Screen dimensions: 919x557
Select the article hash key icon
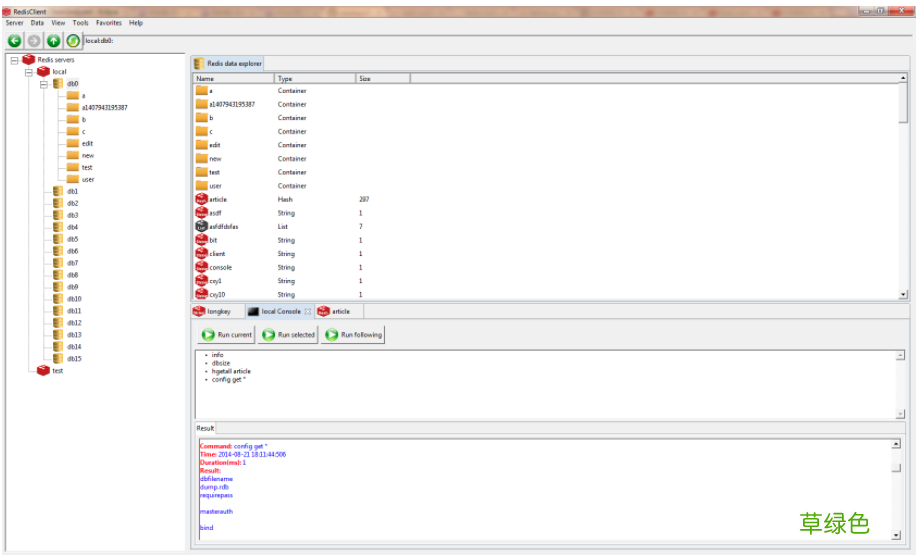(x=201, y=200)
